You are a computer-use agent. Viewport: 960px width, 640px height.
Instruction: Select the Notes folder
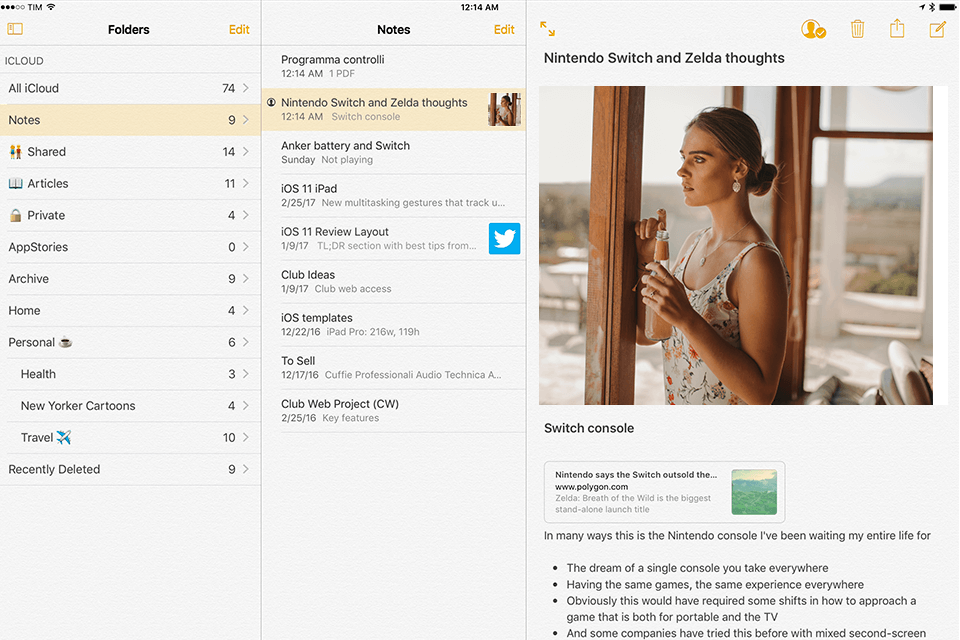click(130, 120)
